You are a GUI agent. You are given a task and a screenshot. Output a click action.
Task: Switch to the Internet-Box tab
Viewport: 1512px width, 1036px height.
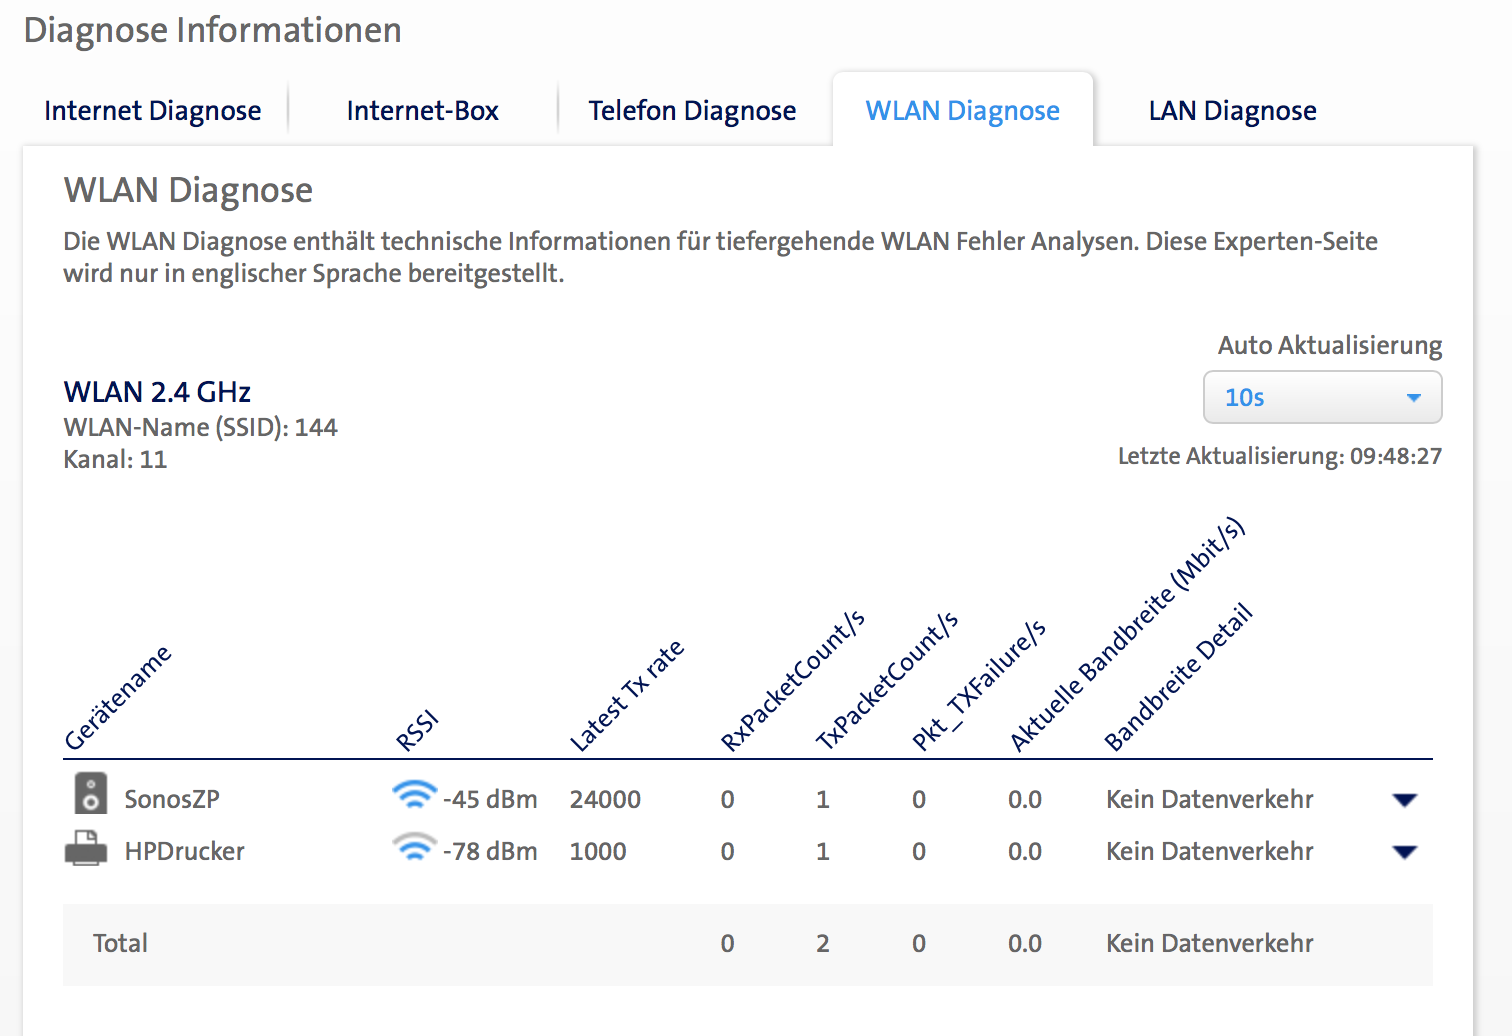coord(423,111)
